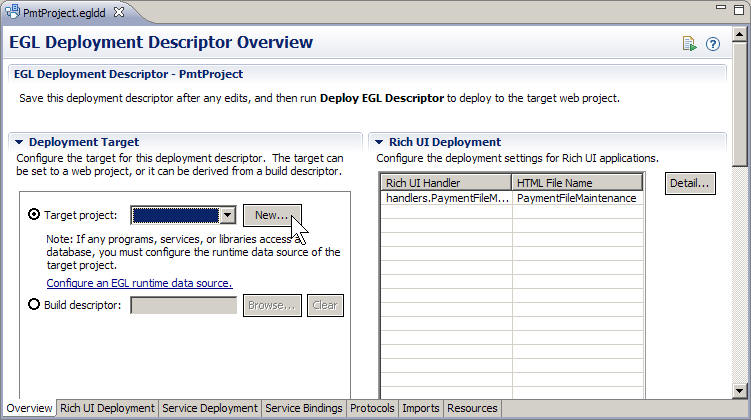
Task: Select the handlers.PaymentFileM... table cell
Action: tap(446, 198)
